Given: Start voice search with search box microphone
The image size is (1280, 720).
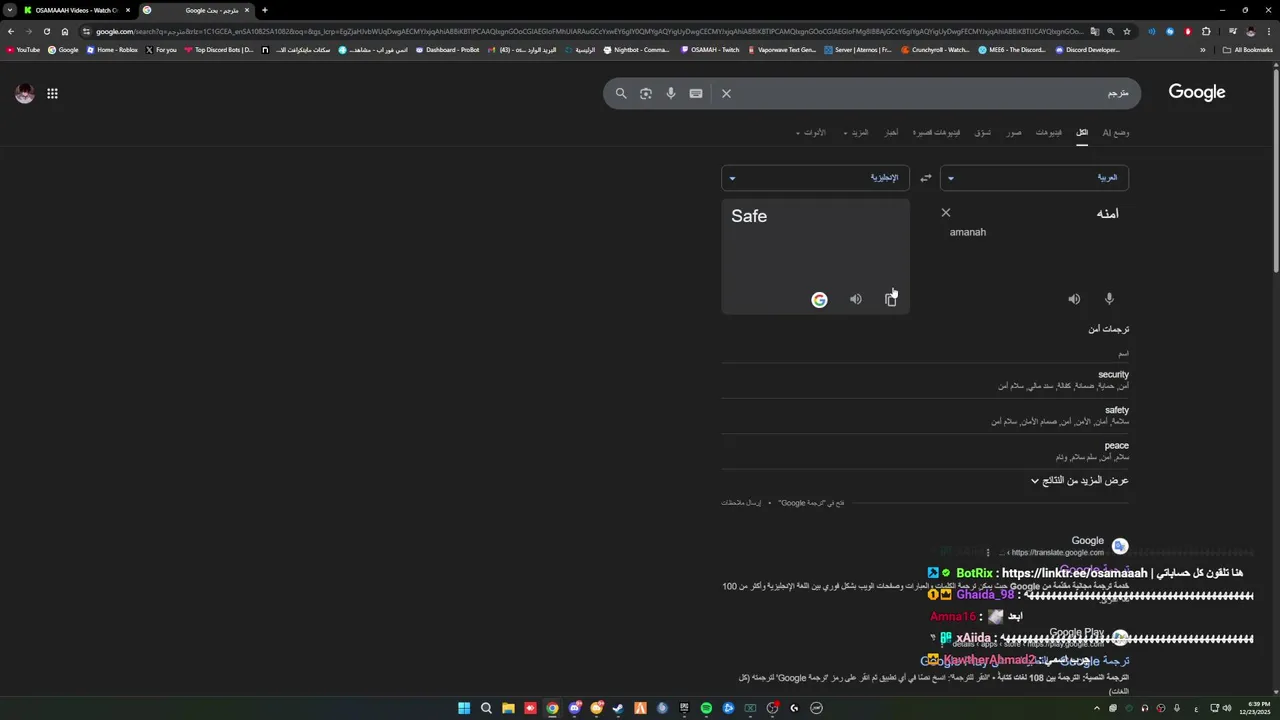Looking at the screenshot, I should point(671,93).
